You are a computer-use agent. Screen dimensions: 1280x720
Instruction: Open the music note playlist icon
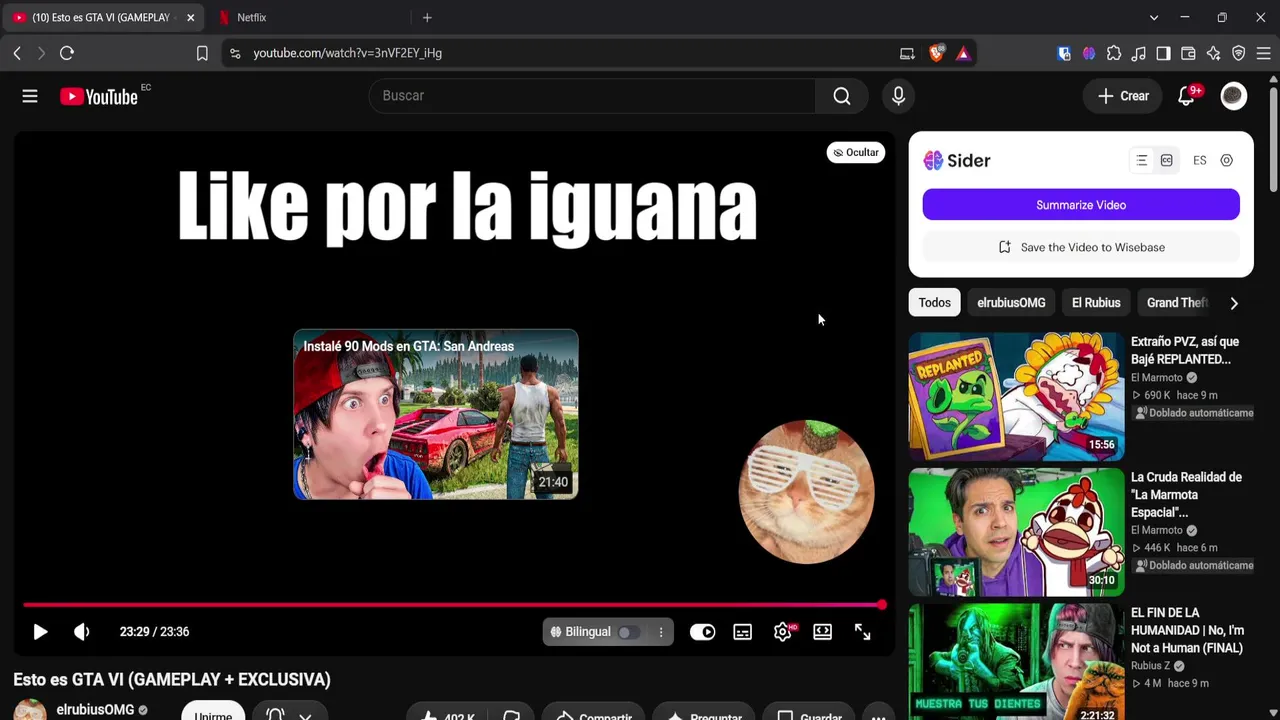point(1139,53)
